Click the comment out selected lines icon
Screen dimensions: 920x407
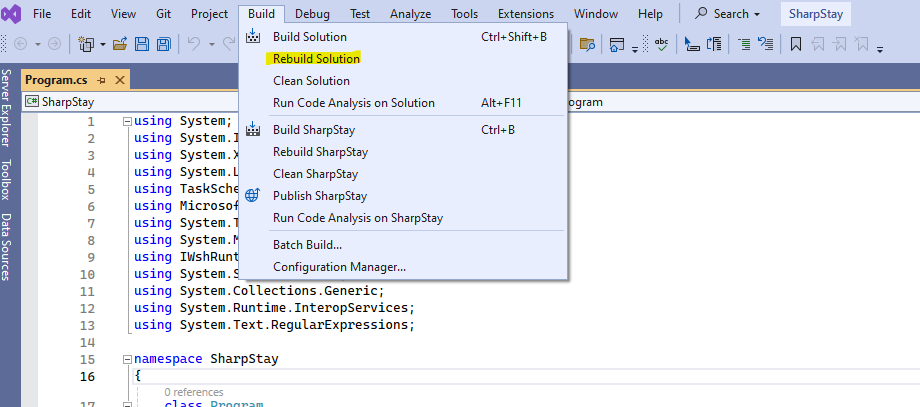[745, 44]
